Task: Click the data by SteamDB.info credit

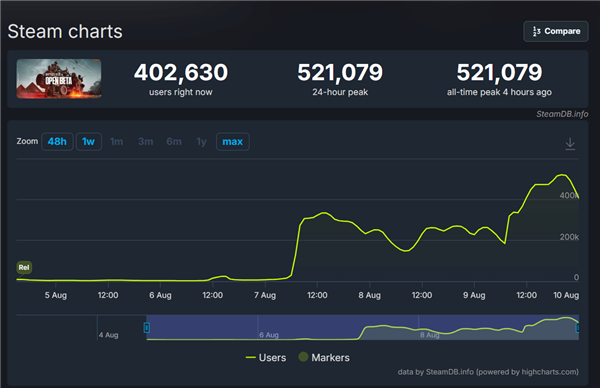Action: tap(488, 372)
